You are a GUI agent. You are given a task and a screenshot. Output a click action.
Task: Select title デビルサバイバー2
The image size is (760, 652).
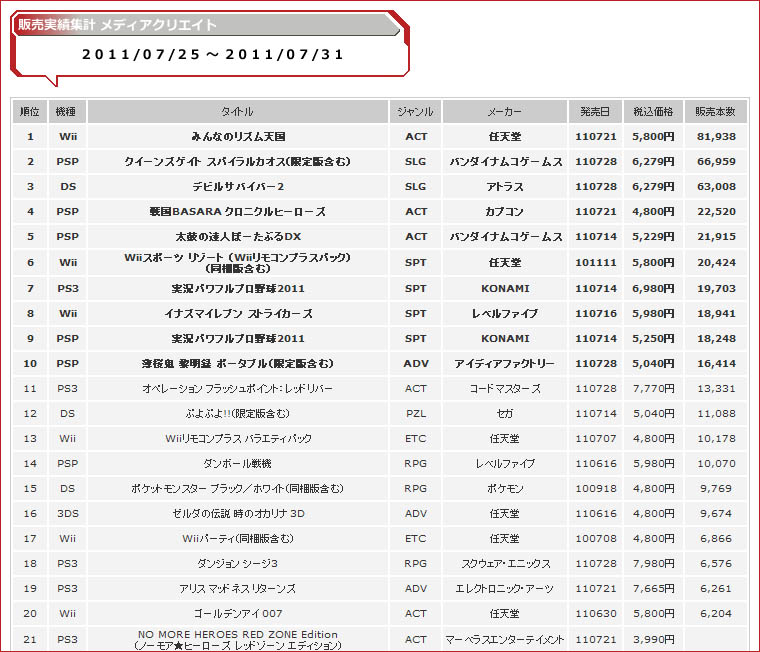238,187
